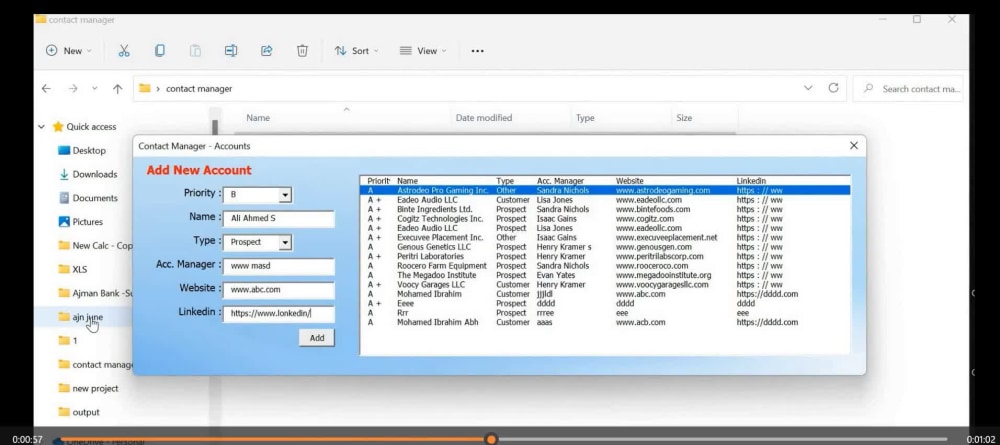Select the Rrr account row
1000x445 pixels.
[x=605, y=313]
